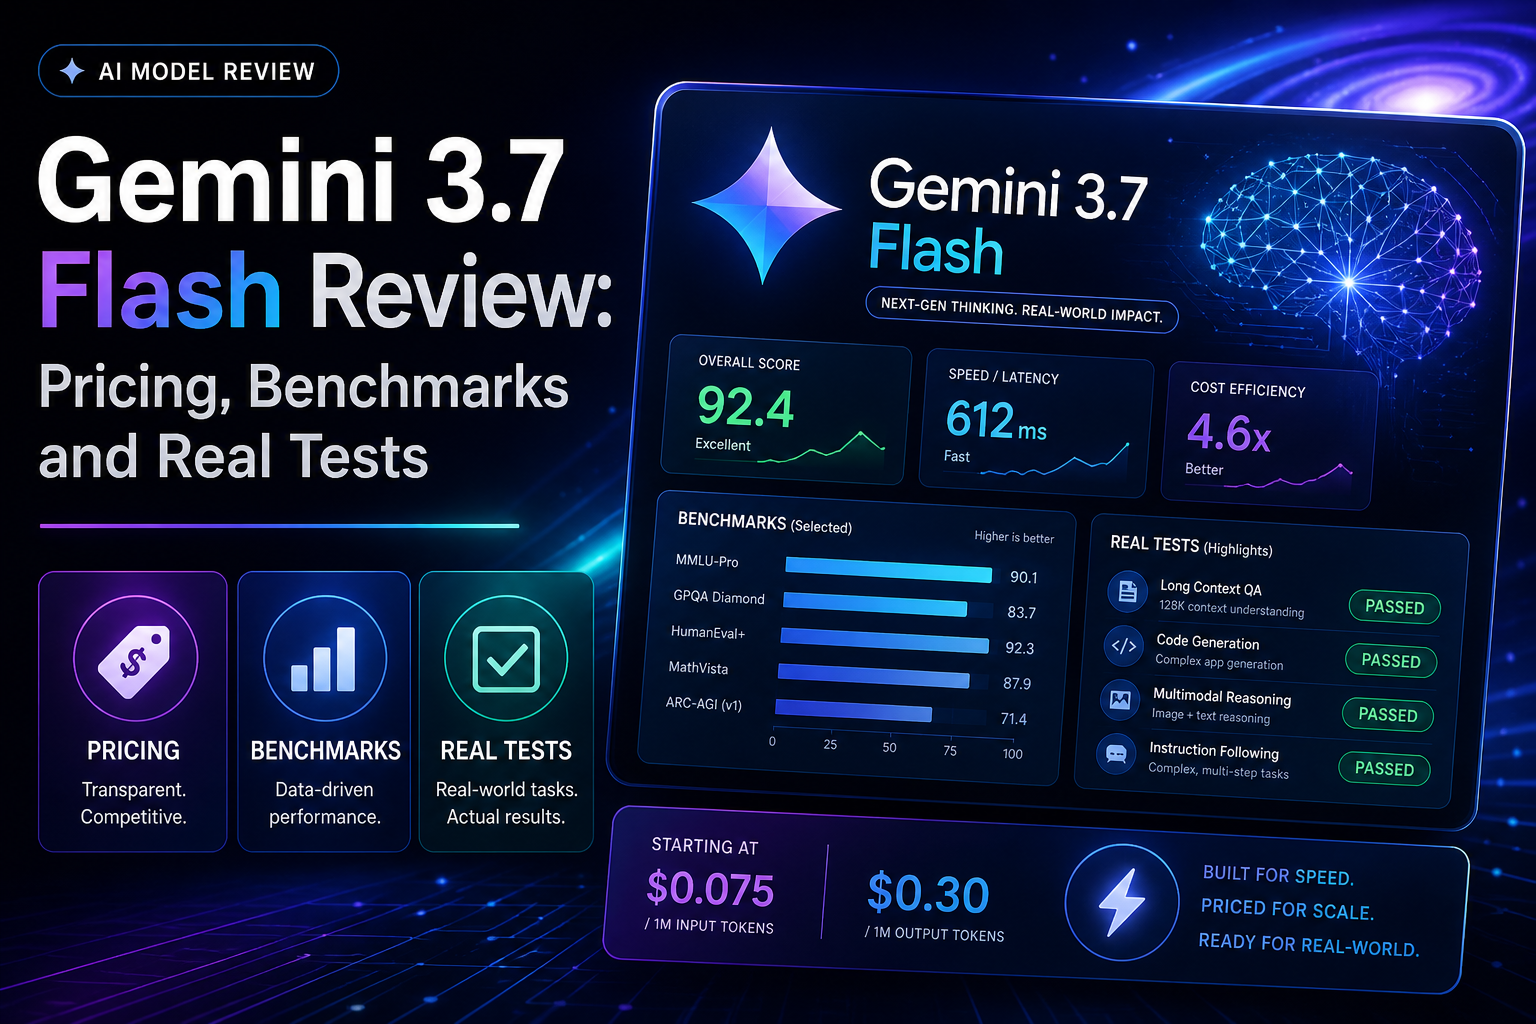Select the REAL TESTS card
This screenshot has width=1536, height=1024.
[x=506, y=711]
